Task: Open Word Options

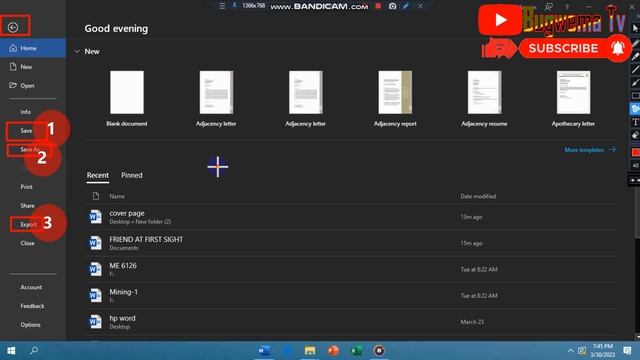Action: coord(31,325)
